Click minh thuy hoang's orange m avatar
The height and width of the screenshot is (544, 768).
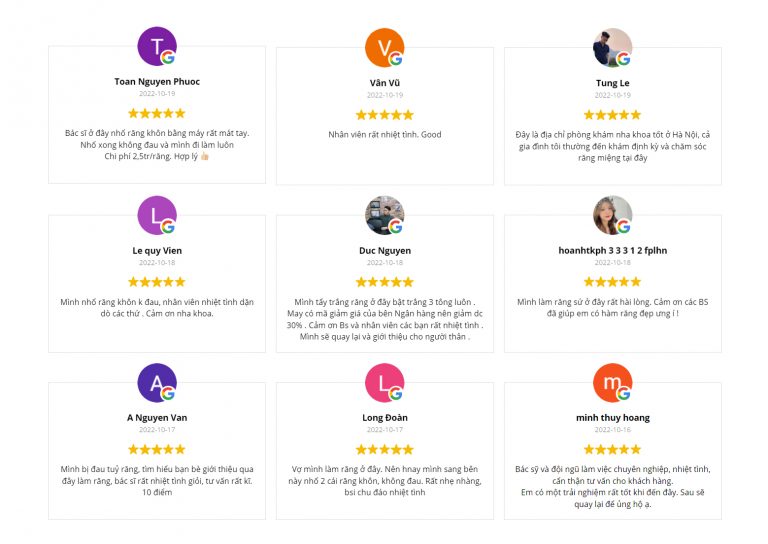612,383
